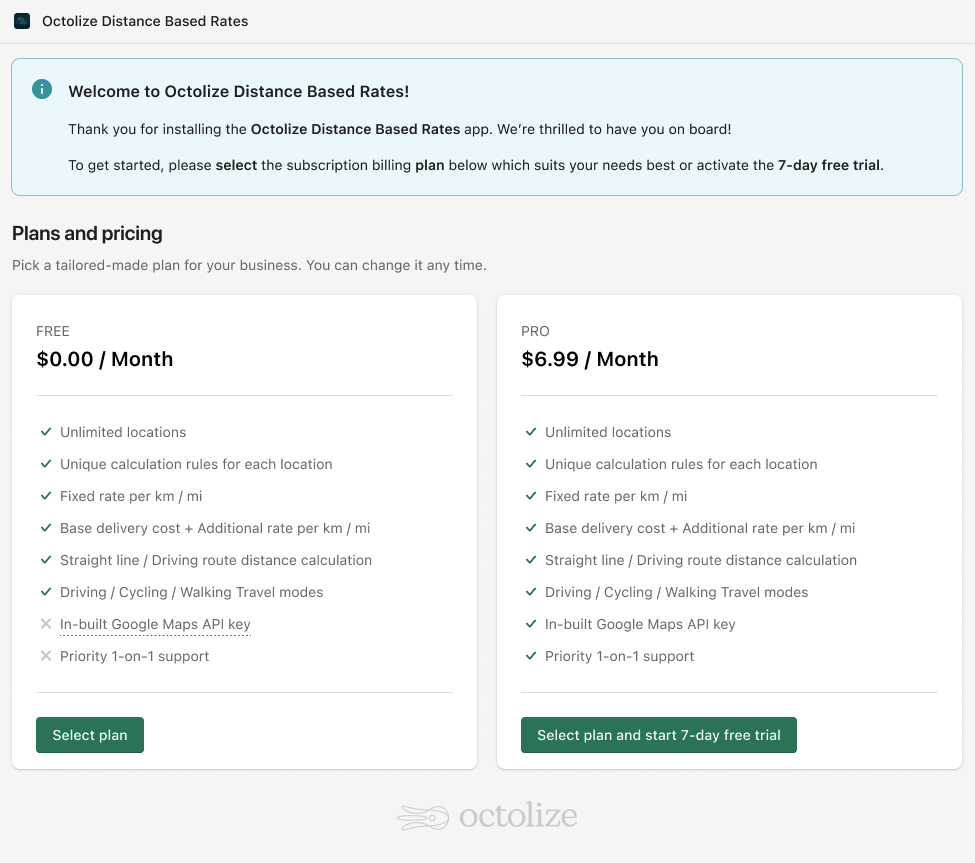The image size is (975, 863).
Task: Click the Pick a tailored-made plan subtitle text
Action: tap(249, 265)
